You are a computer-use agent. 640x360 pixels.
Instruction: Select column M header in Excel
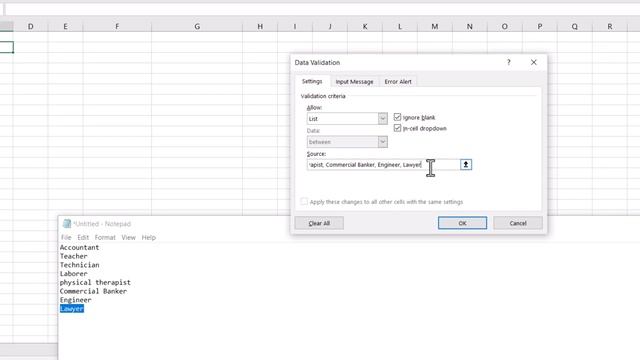coord(435,27)
